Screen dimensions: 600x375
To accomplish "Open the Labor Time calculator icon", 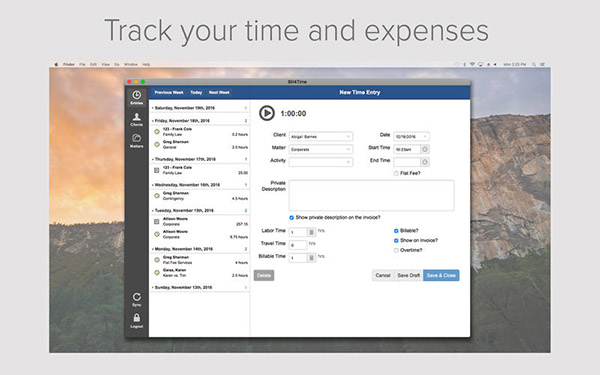I will [311, 232].
